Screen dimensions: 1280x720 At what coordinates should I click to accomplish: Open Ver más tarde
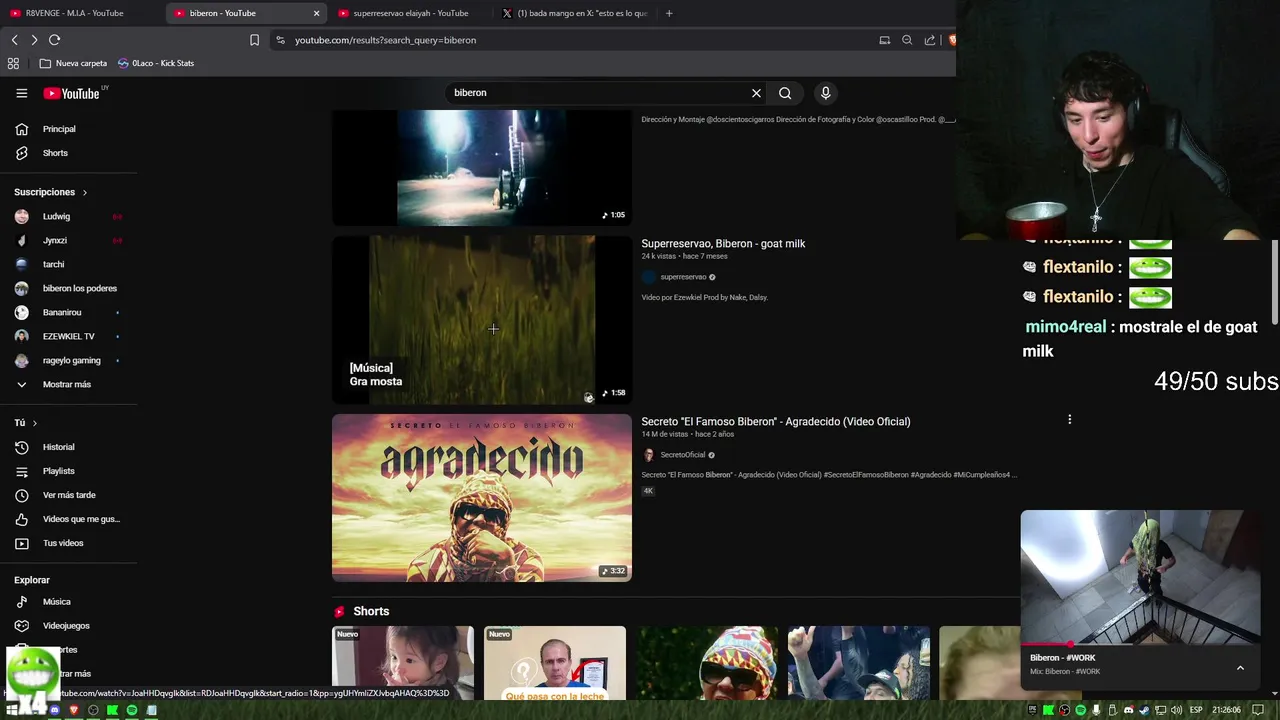pyautogui.click(x=68, y=495)
